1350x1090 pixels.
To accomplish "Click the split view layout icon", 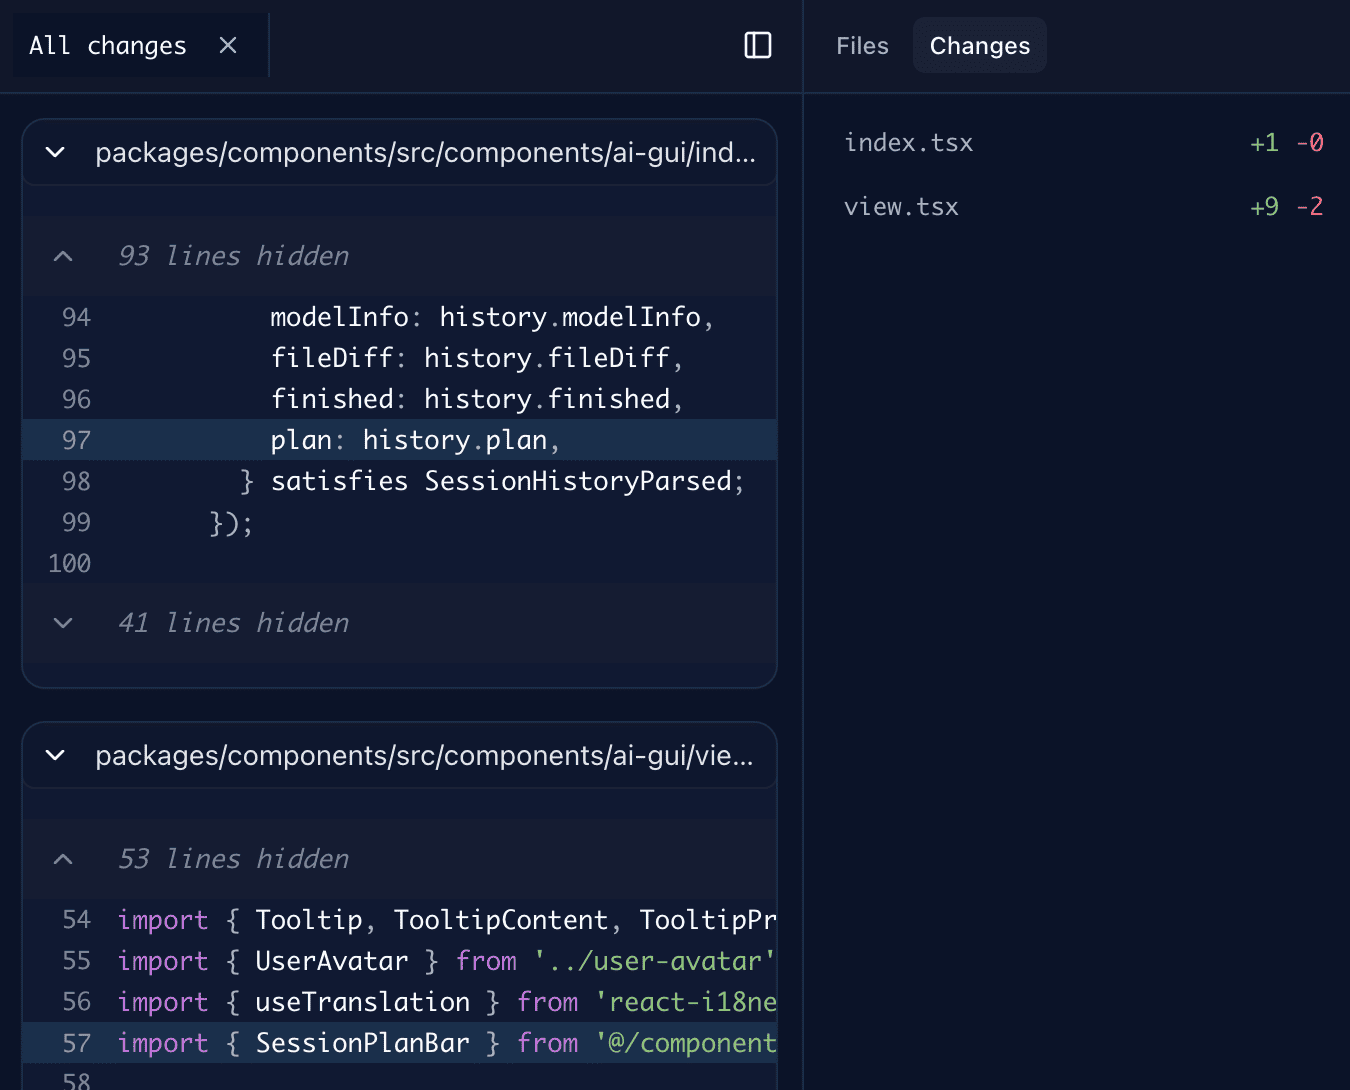I will [x=758, y=45].
